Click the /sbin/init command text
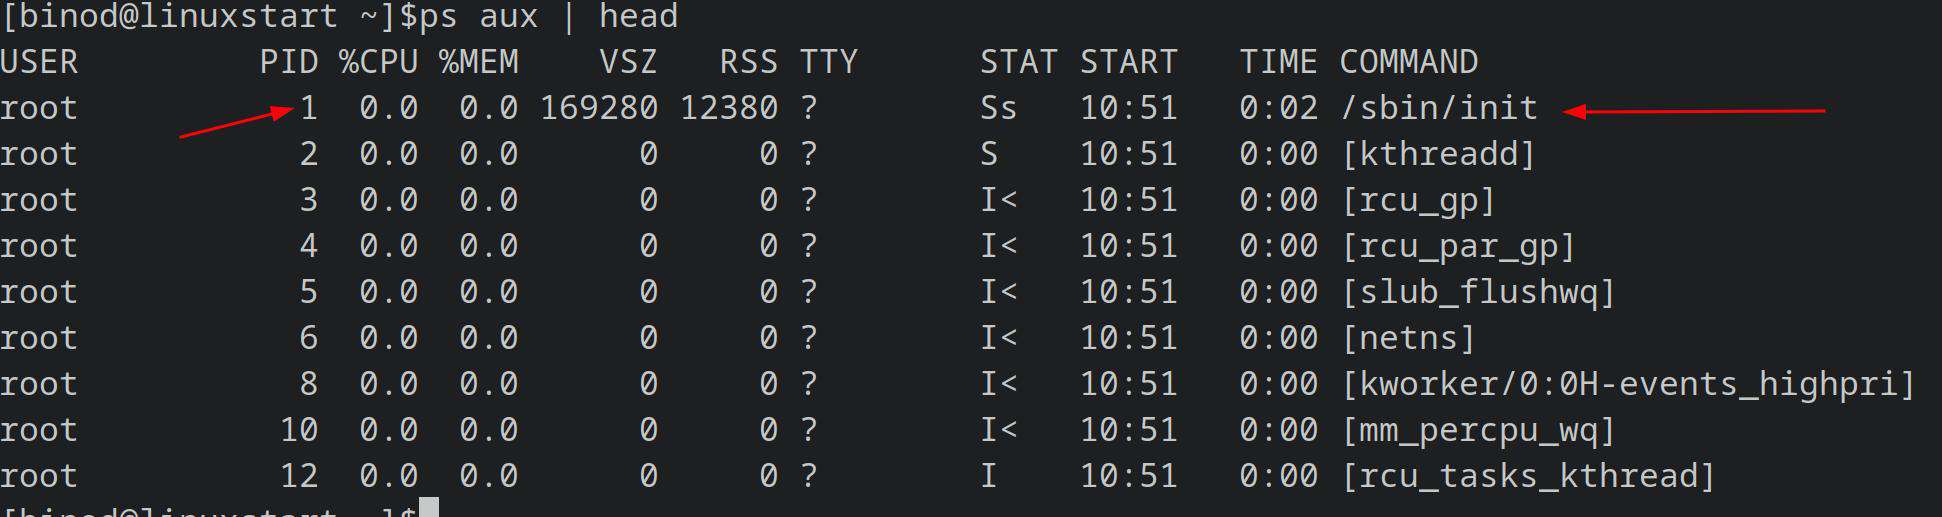Image resolution: width=1942 pixels, height=517 pixels. (1438, 108)
